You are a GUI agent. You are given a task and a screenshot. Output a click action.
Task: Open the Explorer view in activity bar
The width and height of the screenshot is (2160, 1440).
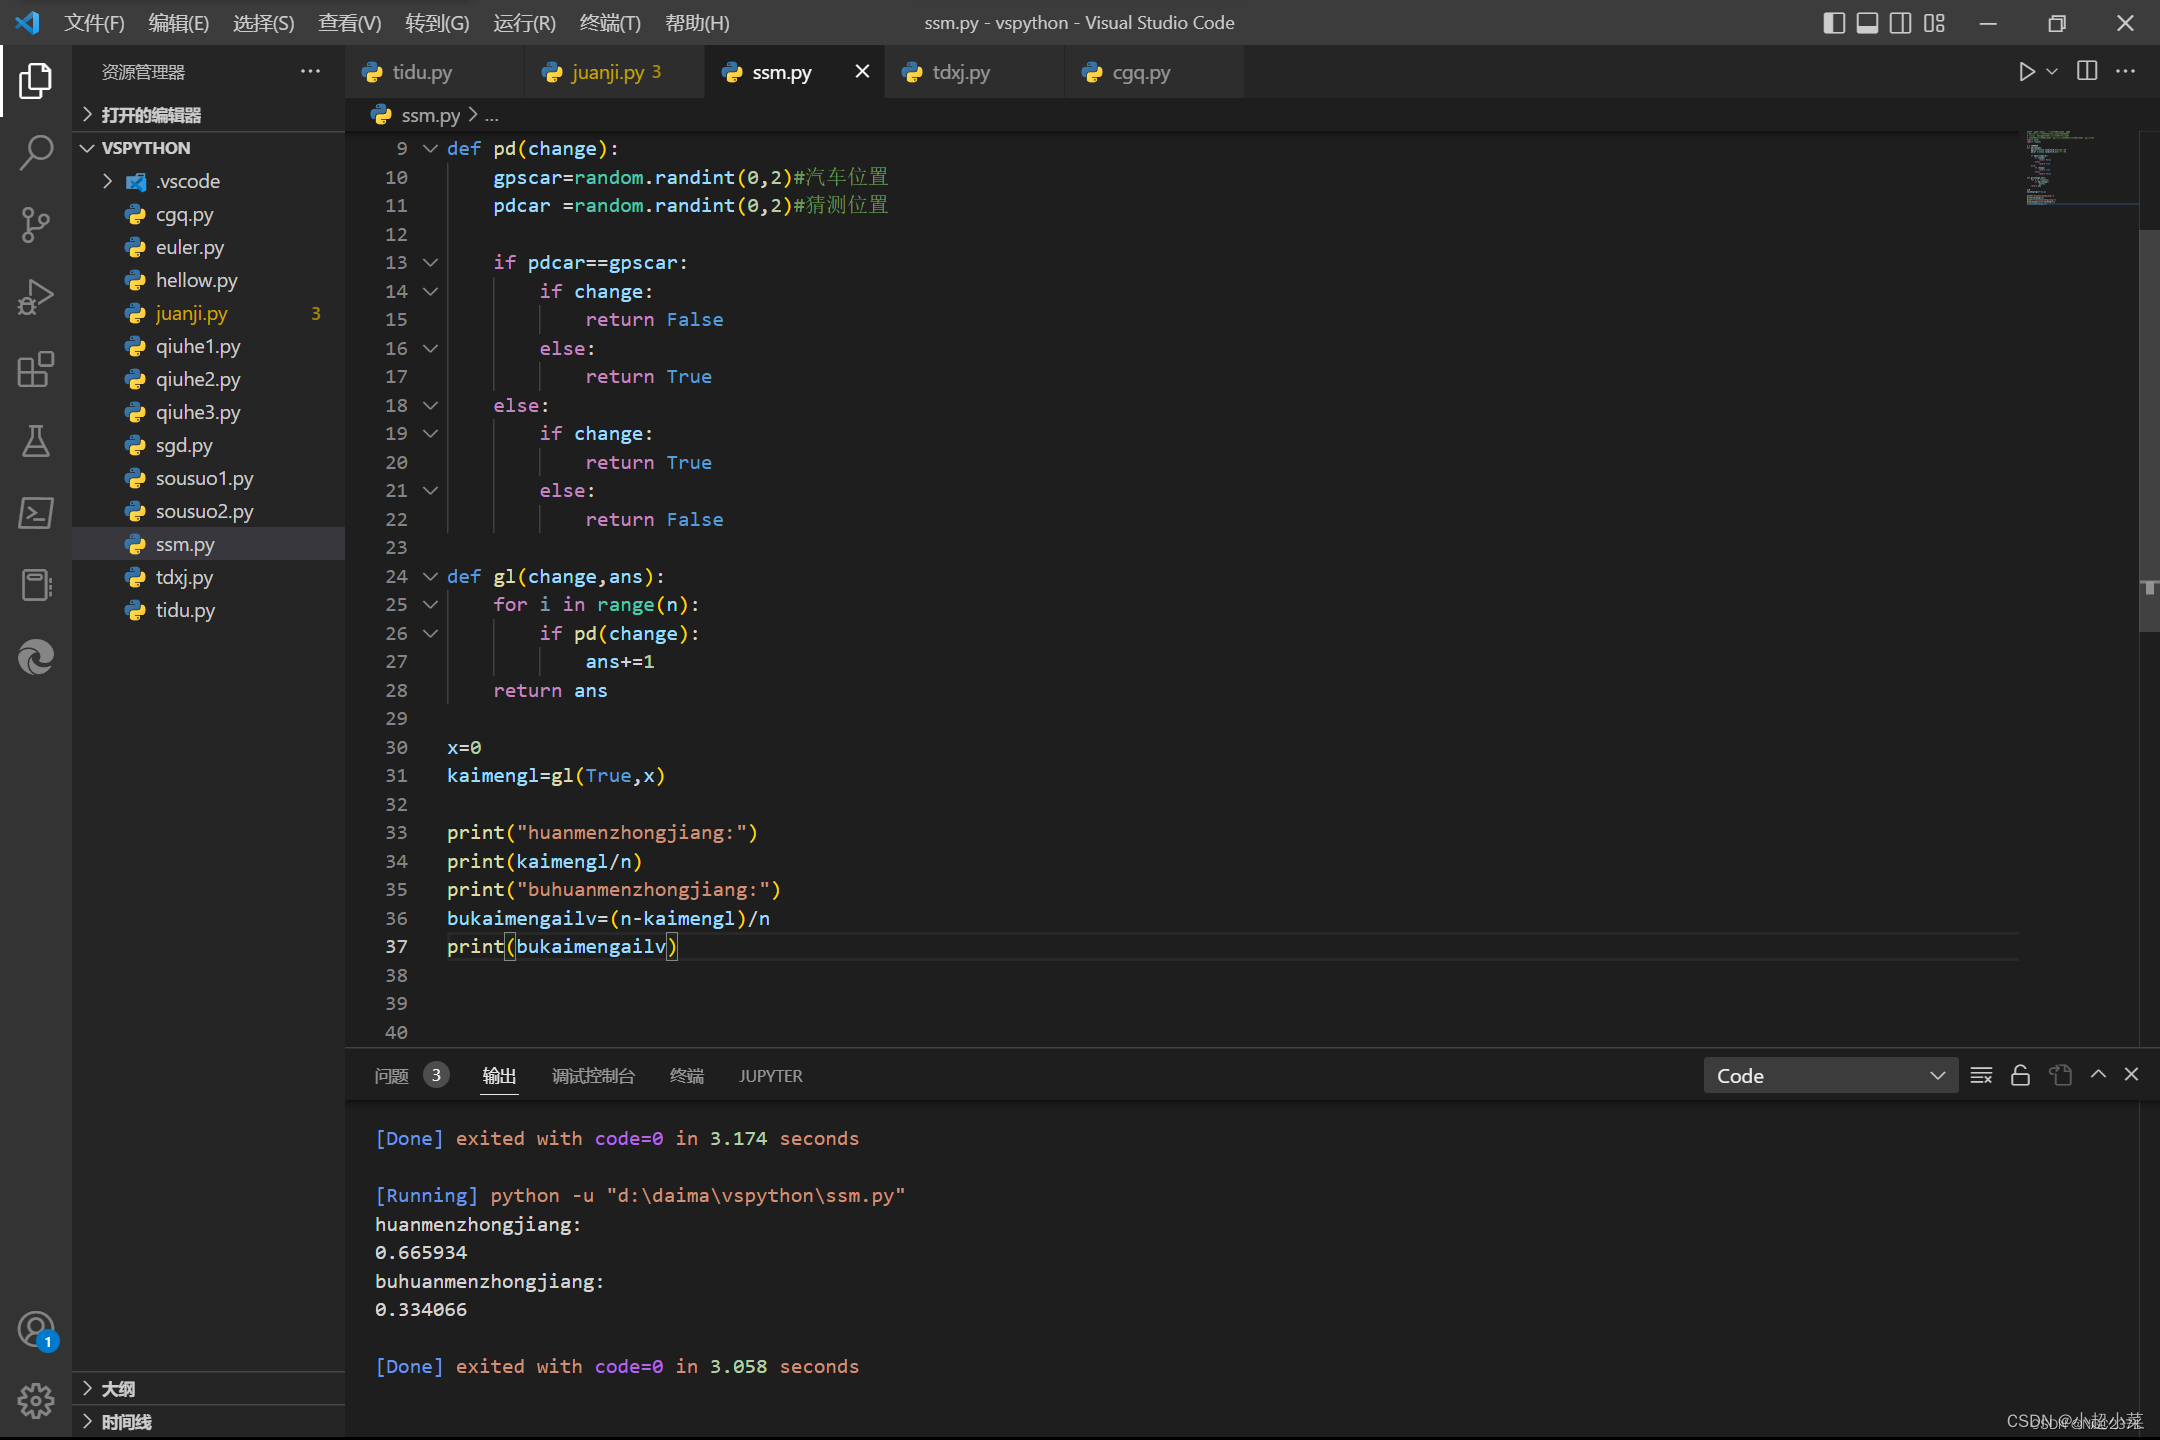pyautogui.click(x=36, y=81)
